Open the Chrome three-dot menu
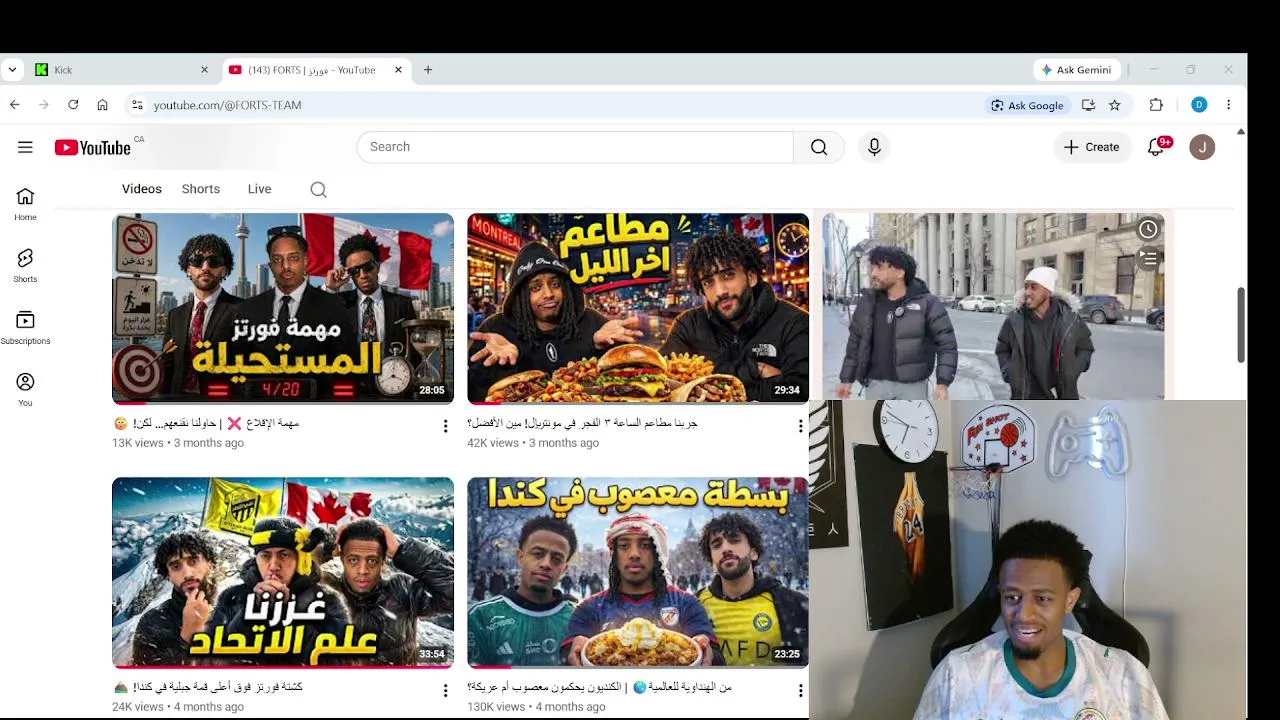 (x=1228, y=105)
